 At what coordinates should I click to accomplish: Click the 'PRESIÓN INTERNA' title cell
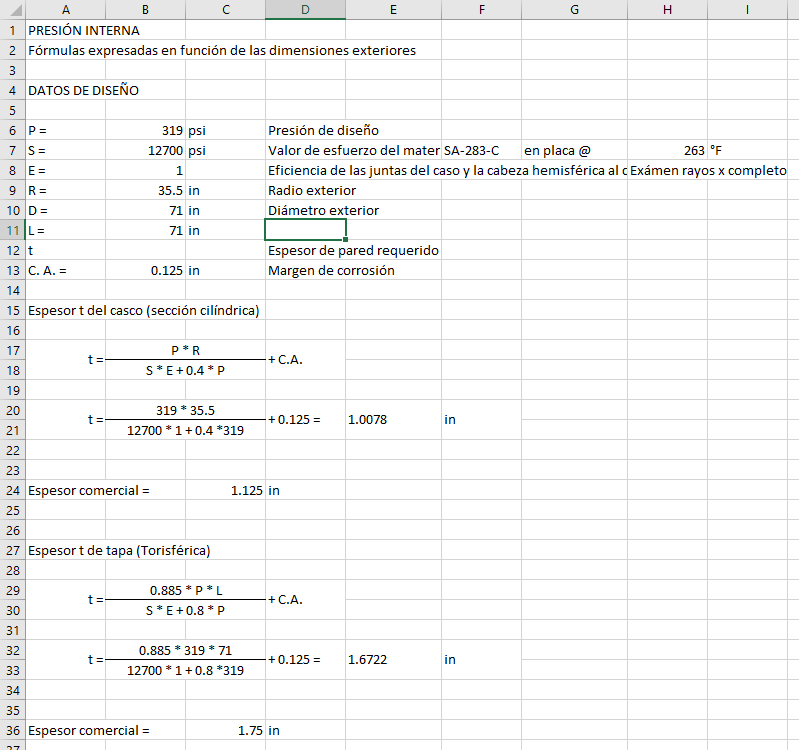[x=65, y=30]
